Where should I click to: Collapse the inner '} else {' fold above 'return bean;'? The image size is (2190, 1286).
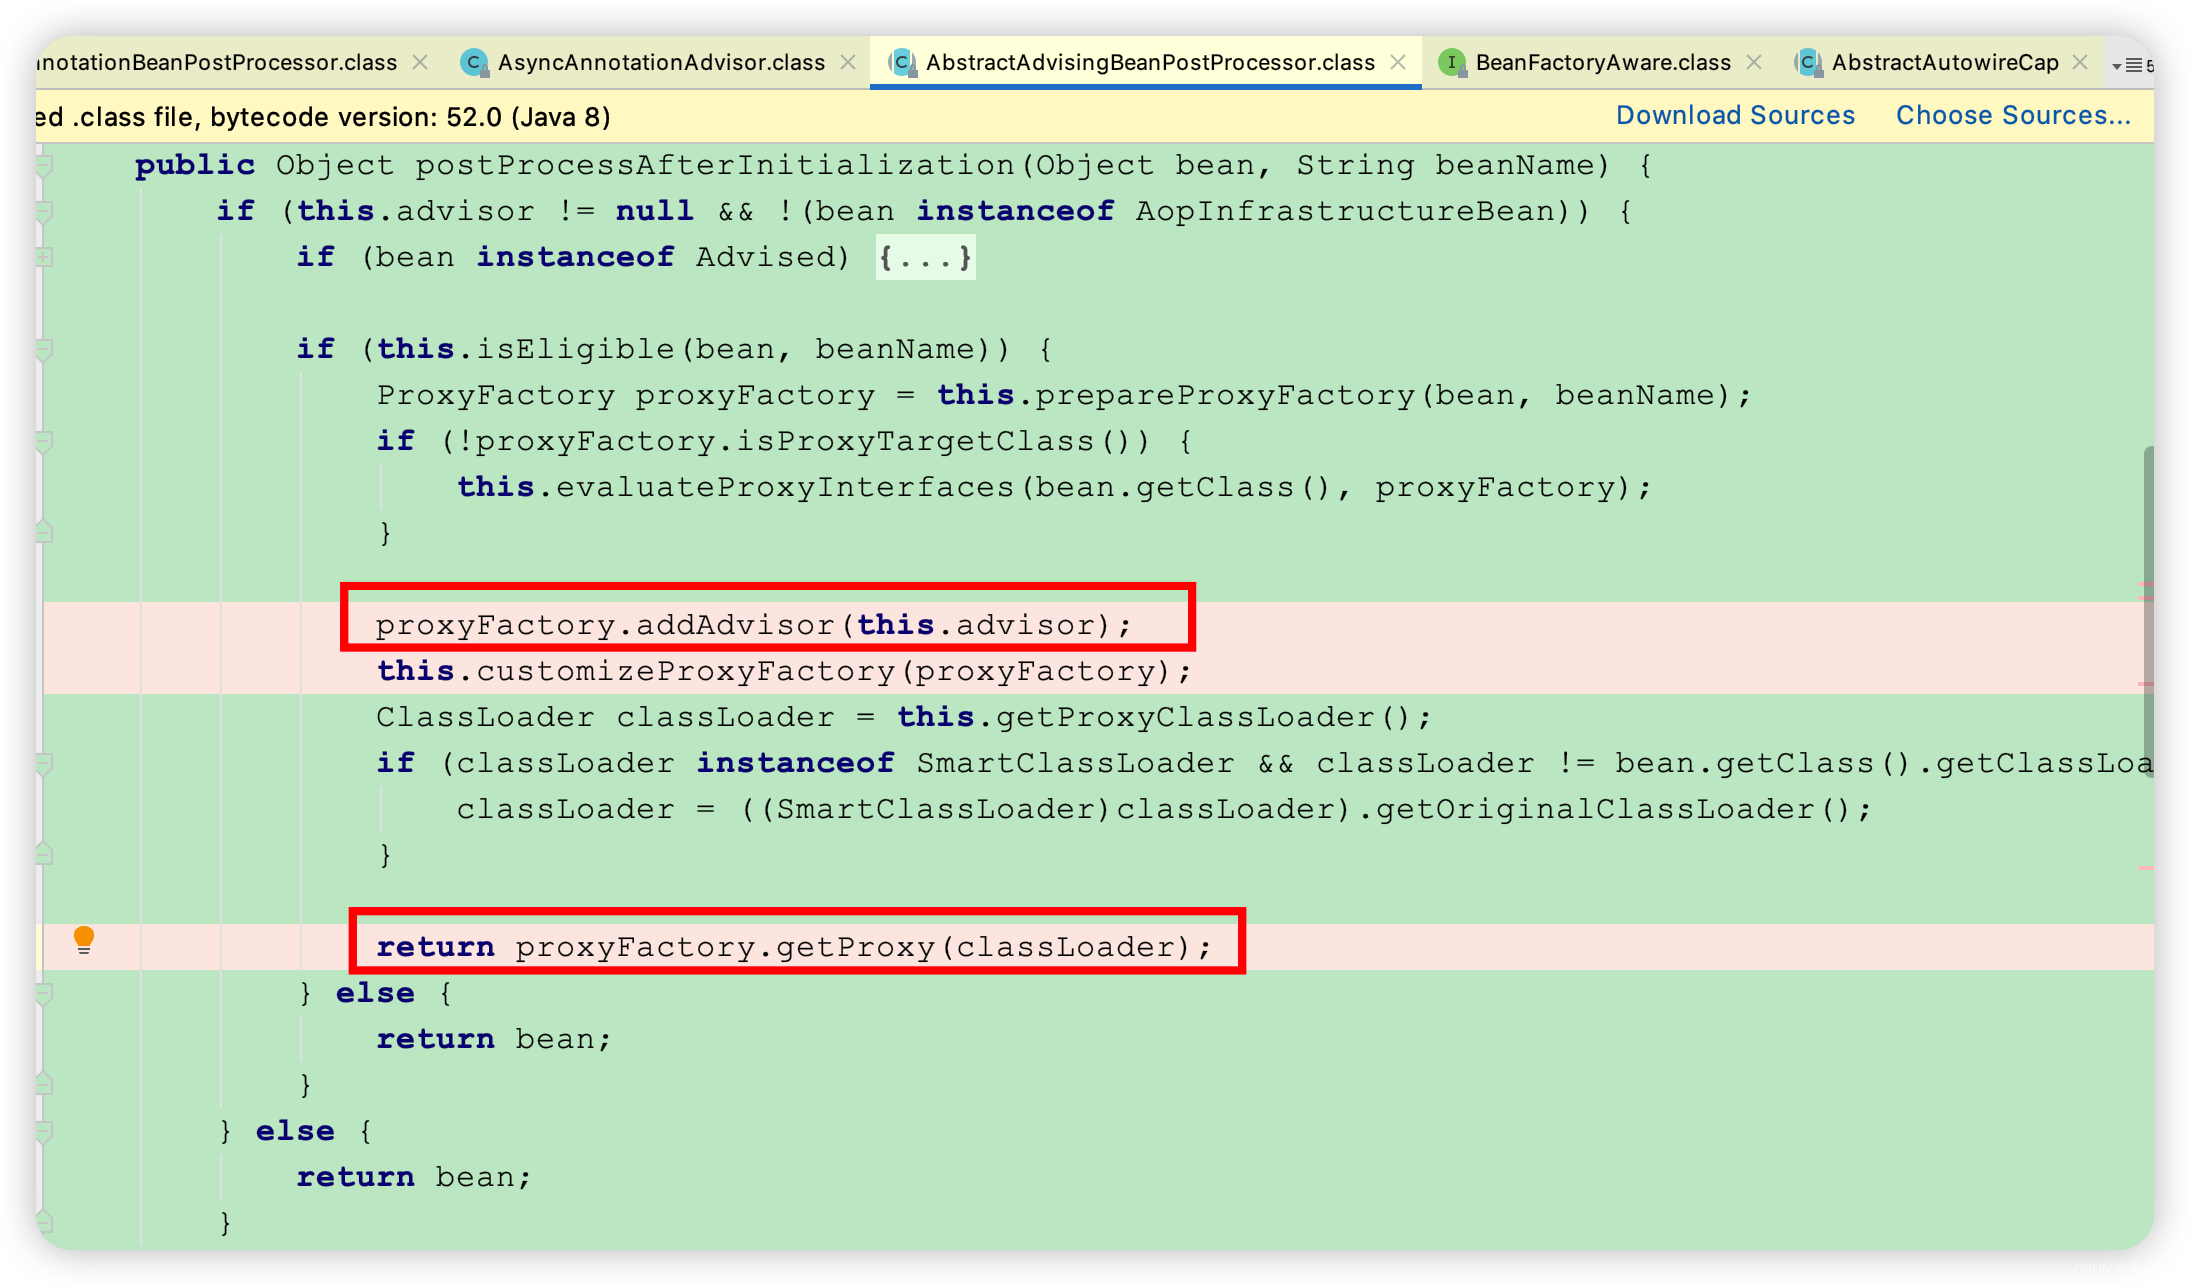pos(44,994)
